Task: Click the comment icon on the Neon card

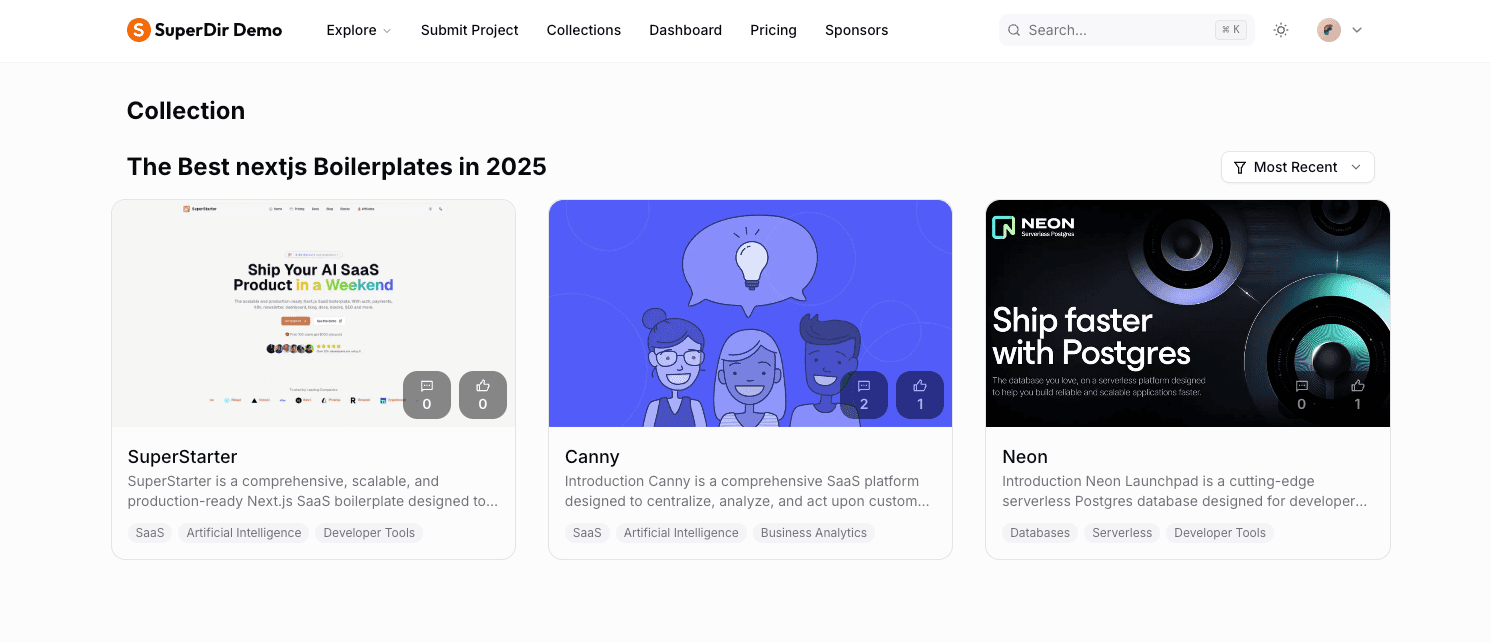Action: tap(1301, 394)
